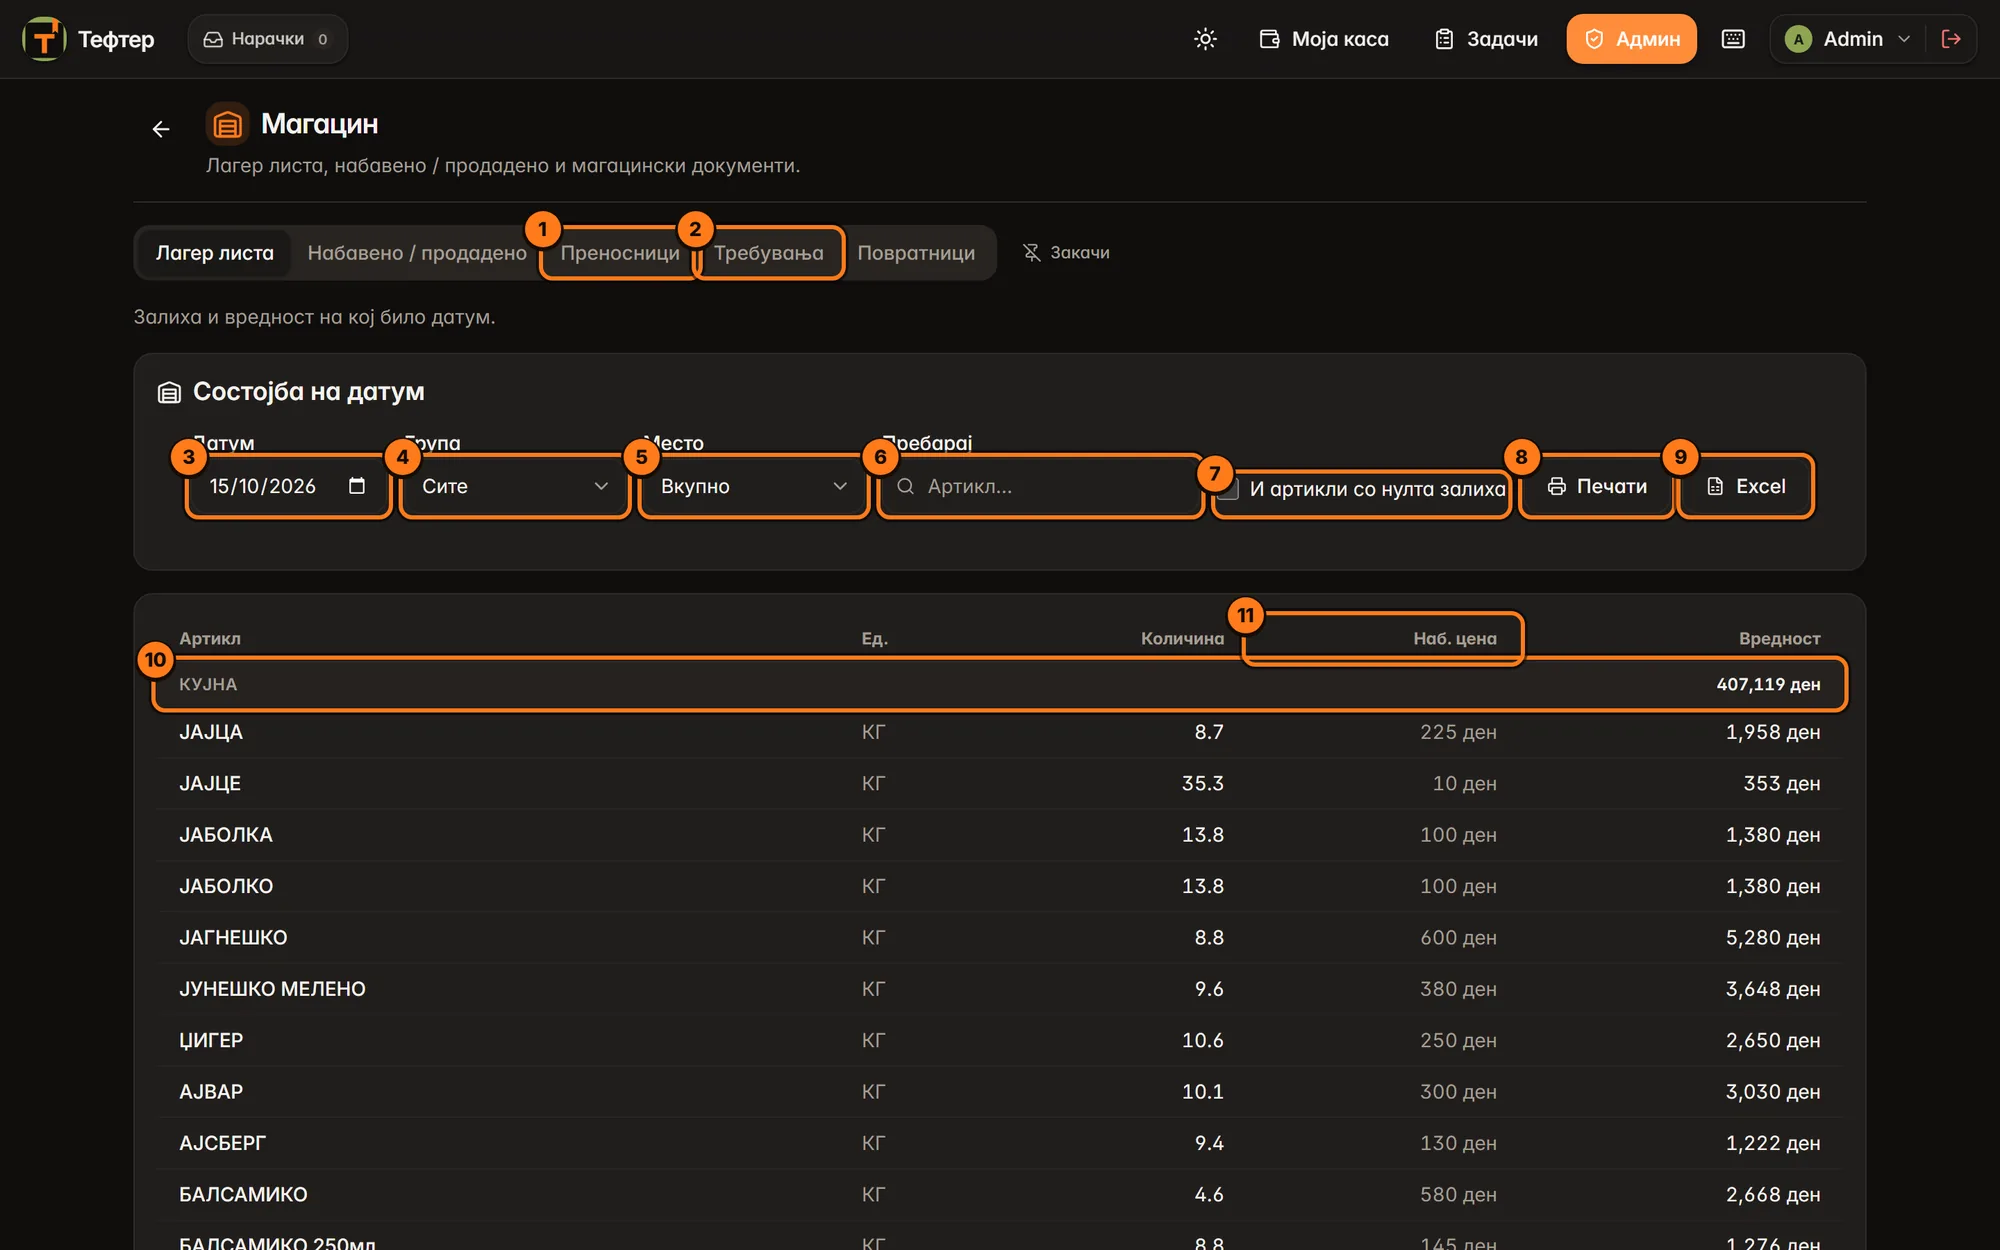Open the Требувања tab

[x=769, y=253]
